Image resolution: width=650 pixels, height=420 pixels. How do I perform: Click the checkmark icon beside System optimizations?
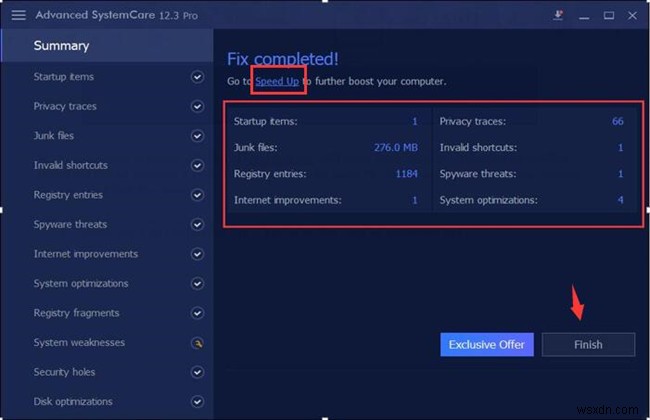(197, 284)
